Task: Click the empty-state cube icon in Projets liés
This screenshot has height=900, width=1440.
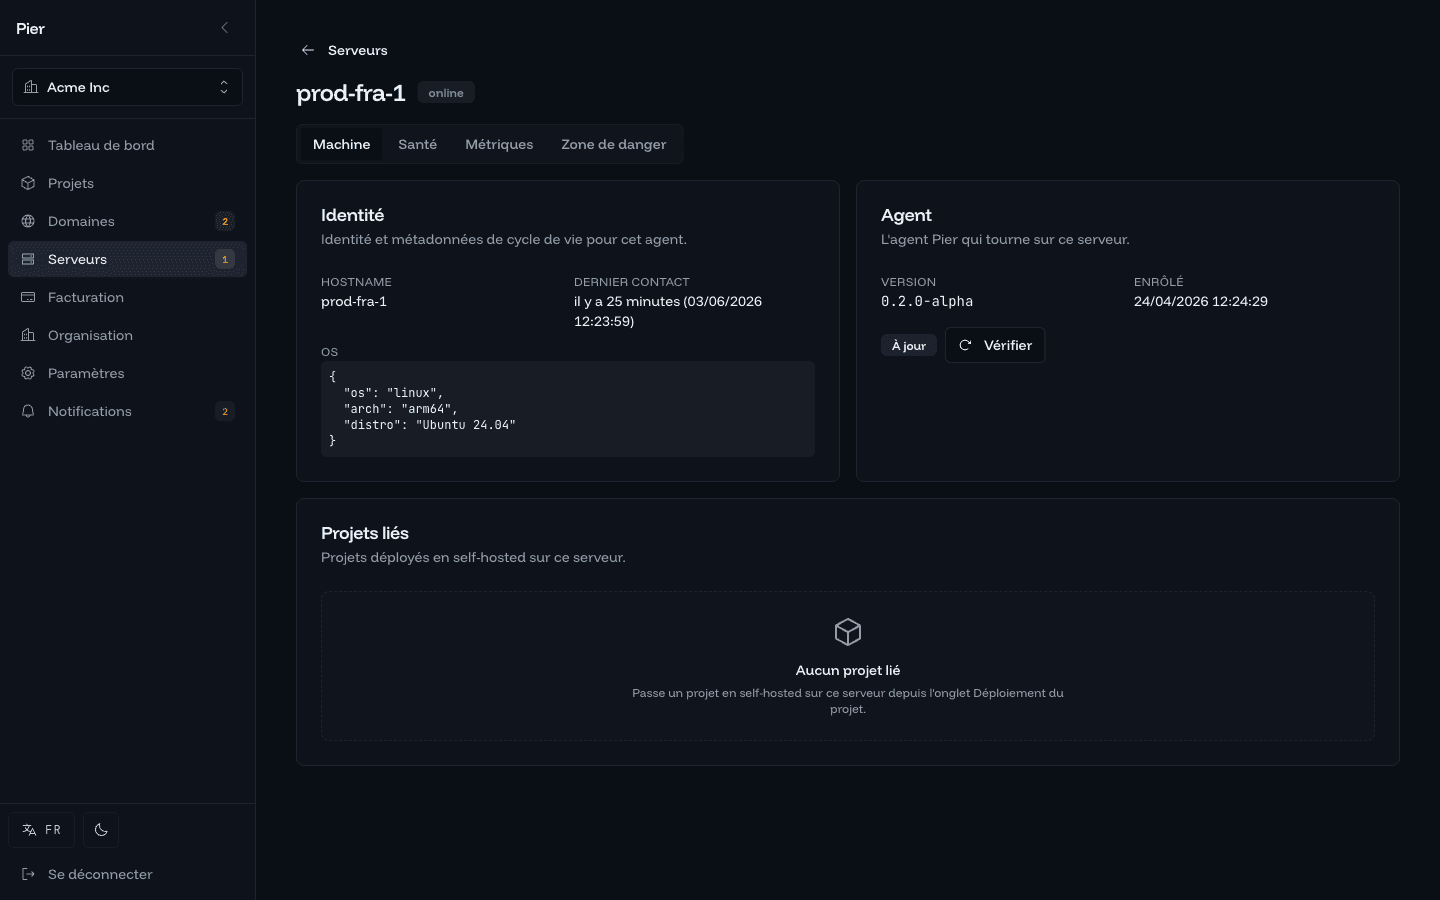Action: click(x=848, y=632)
